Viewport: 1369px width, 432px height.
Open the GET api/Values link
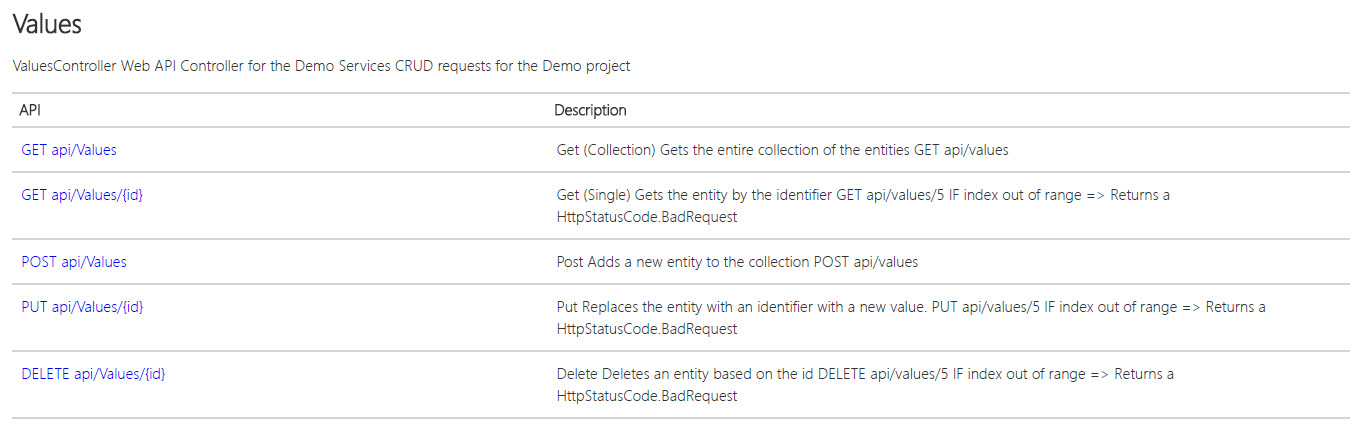pyautogui.click(x=69, y=150)
